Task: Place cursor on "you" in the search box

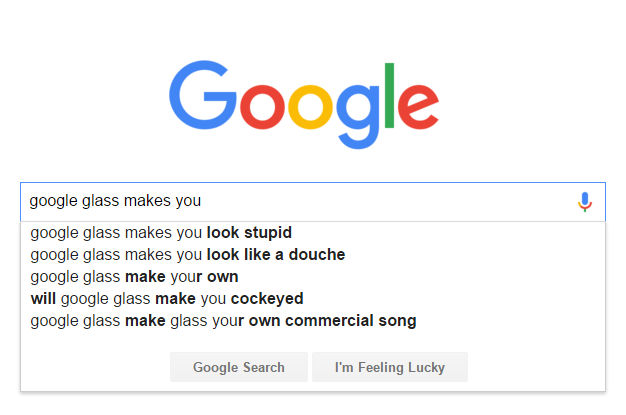Action: (x=189, y=202)
